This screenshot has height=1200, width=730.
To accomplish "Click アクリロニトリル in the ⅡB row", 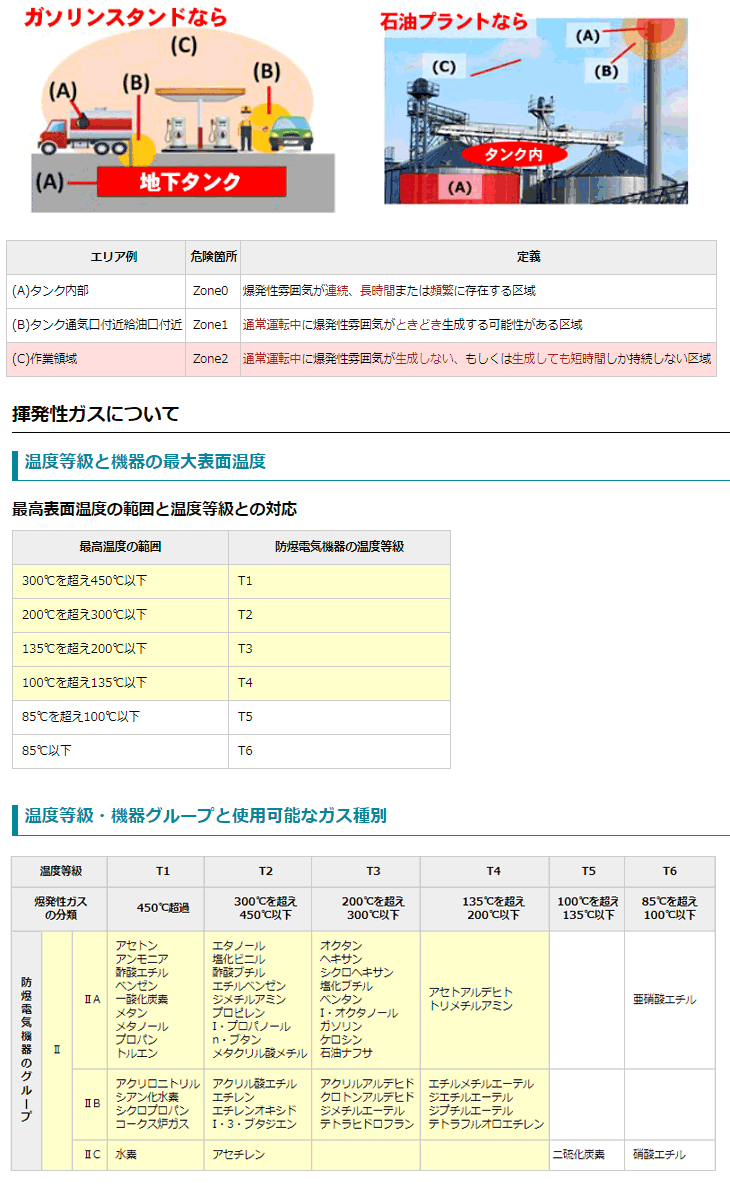I will click(x=157, y=1083).
